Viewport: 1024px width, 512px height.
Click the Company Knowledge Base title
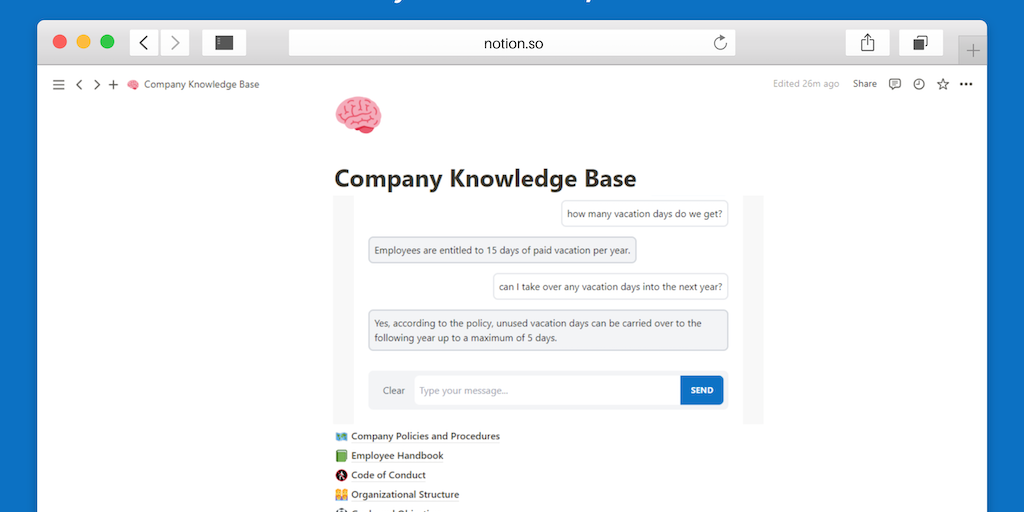(x=485, y=178)
